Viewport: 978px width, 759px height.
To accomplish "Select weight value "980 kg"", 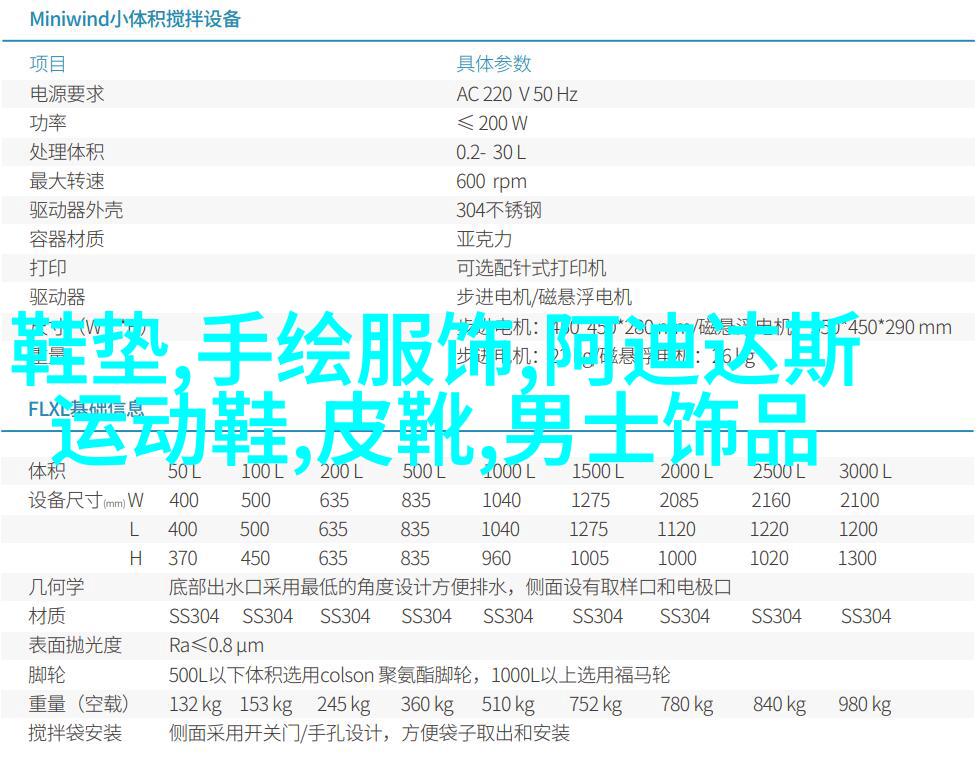I will [864, 705].
